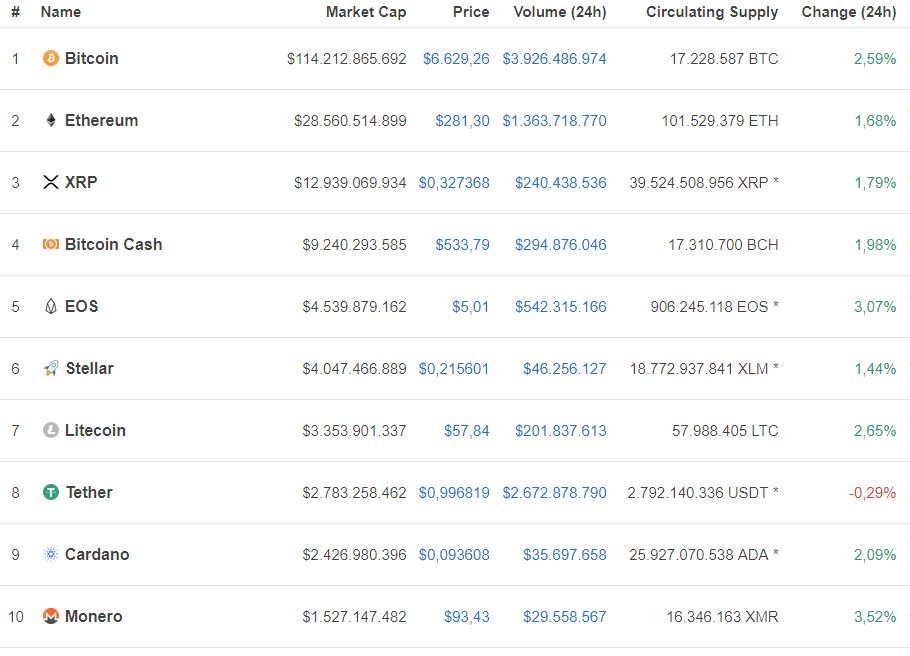
Task: Click Monero volume $29.558.567
Action: (565, 617)
